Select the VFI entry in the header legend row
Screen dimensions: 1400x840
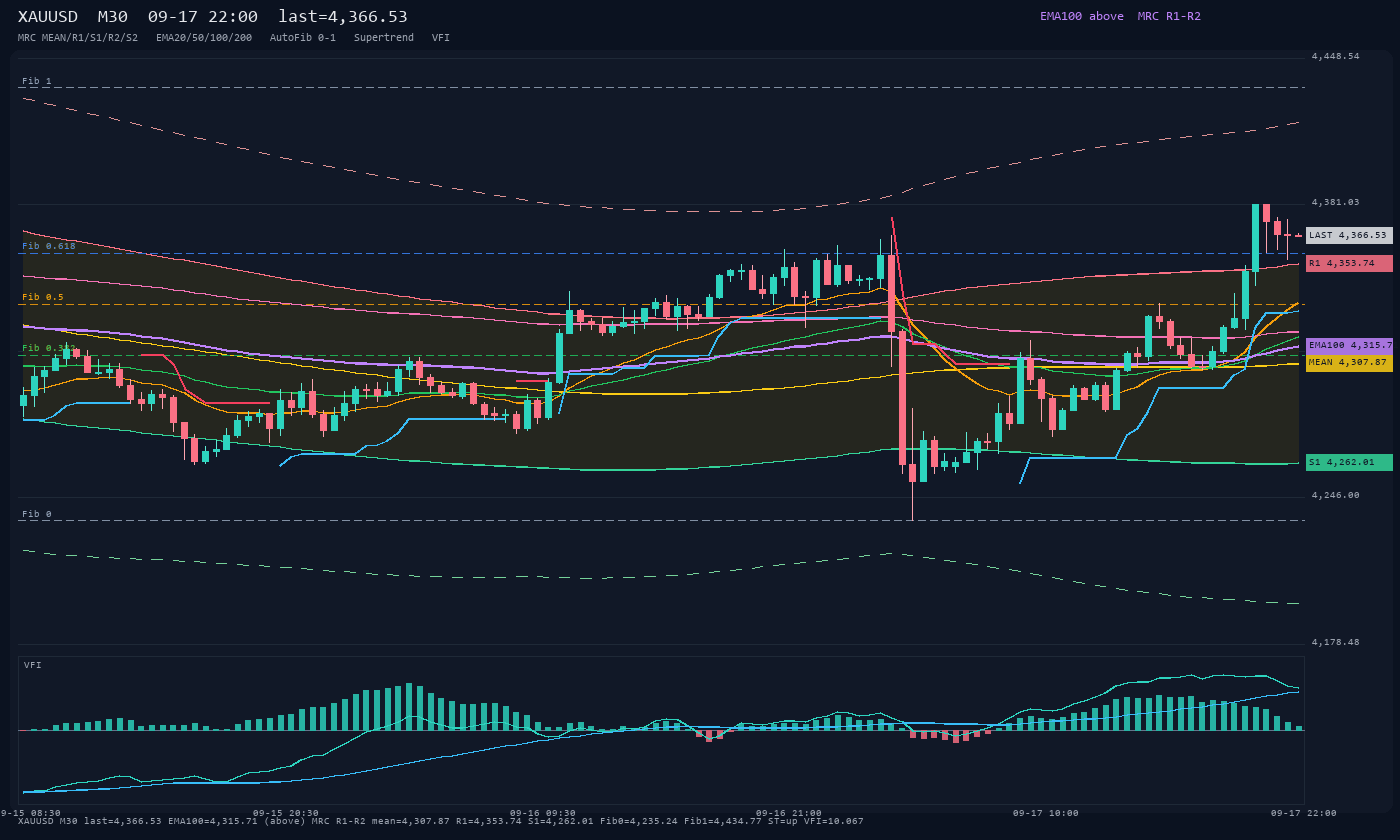[441, 37]
